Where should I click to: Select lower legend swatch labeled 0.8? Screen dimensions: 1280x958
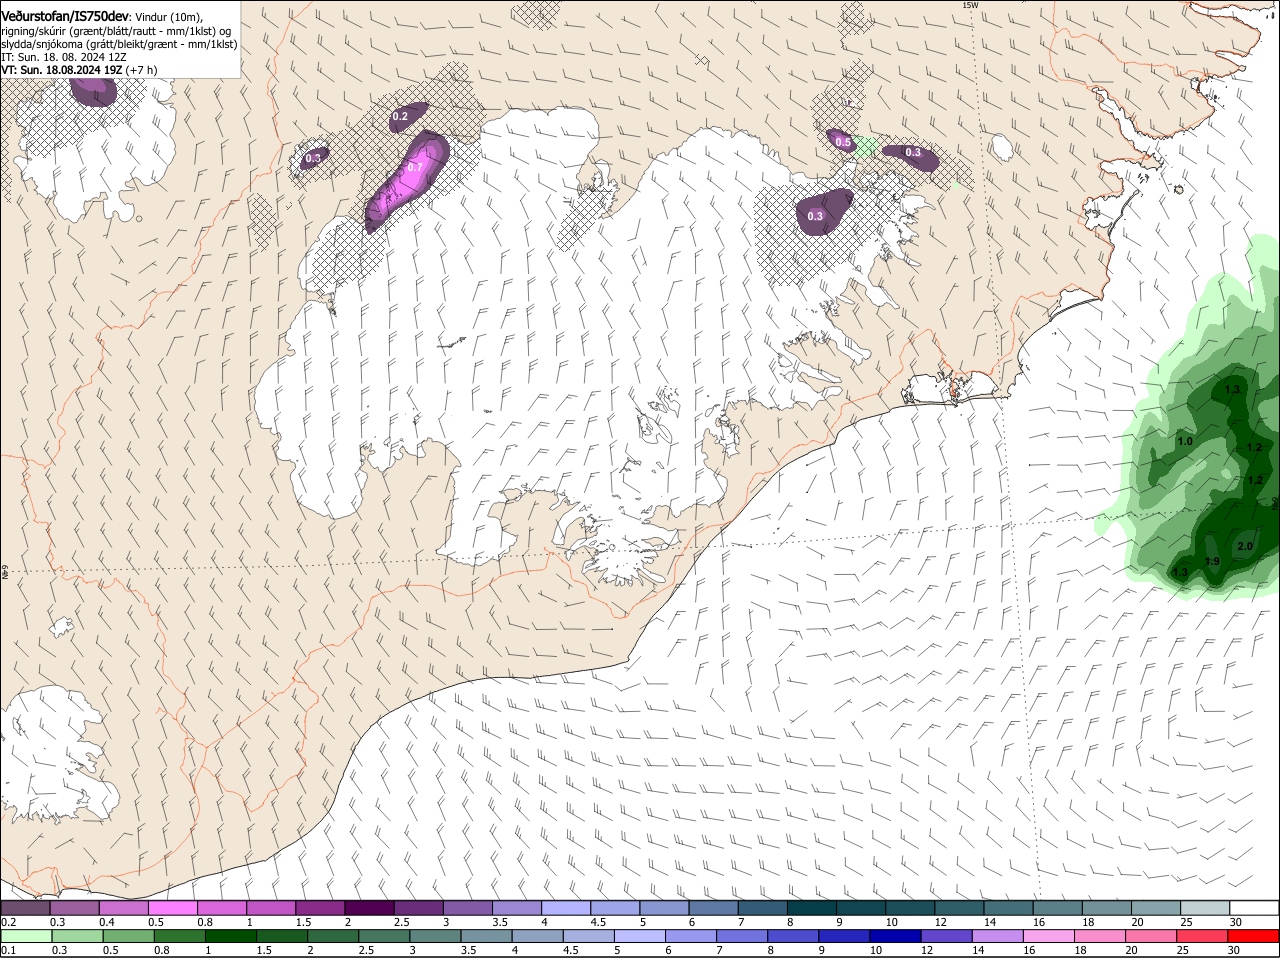[180, 936]
